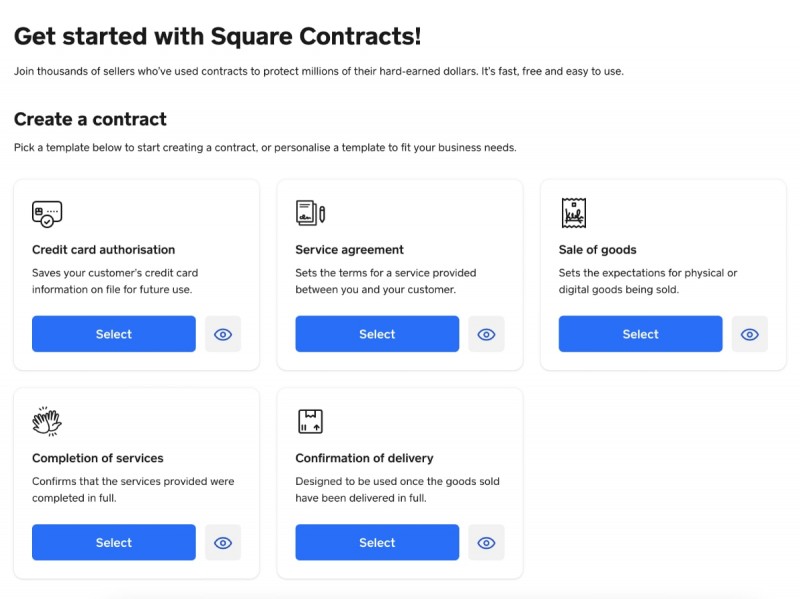Open the Completion of services card

137,458
